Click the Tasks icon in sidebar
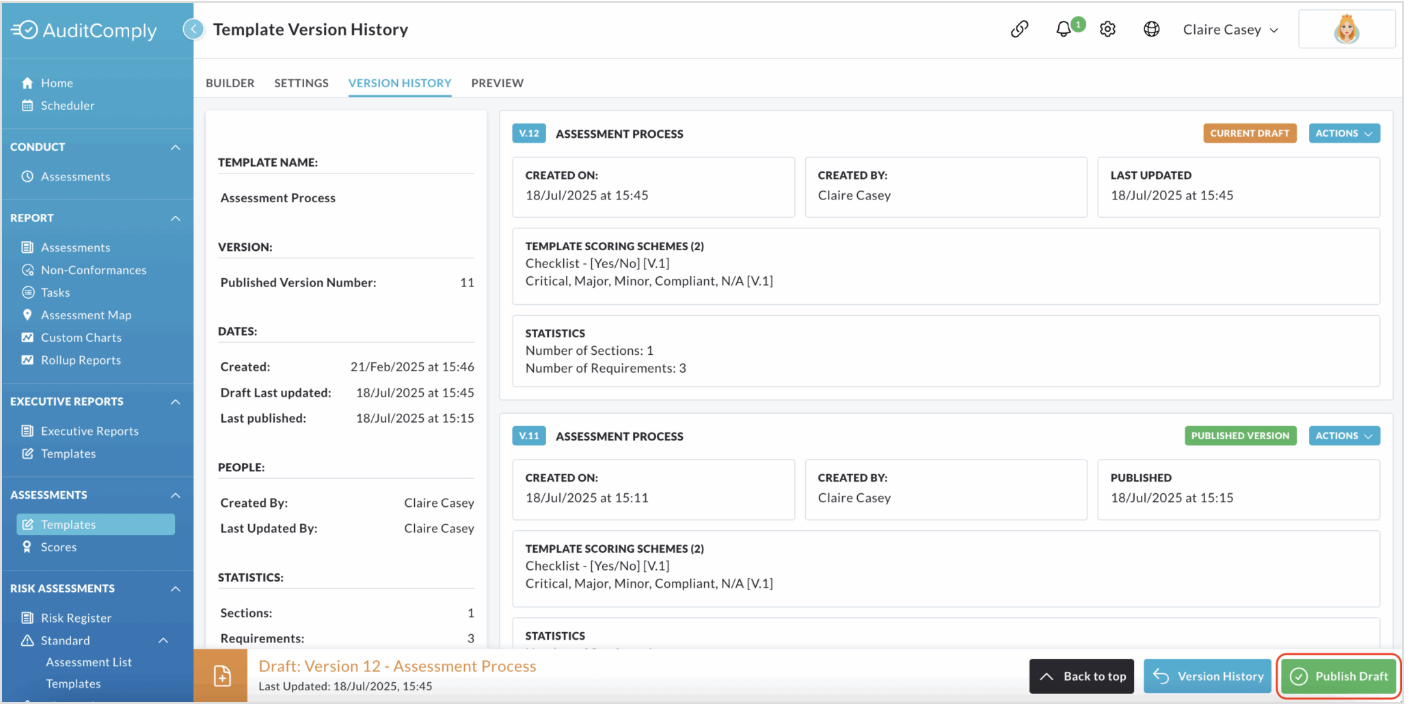Viewport: 1410px width, 706px height. tap(28, 292)
